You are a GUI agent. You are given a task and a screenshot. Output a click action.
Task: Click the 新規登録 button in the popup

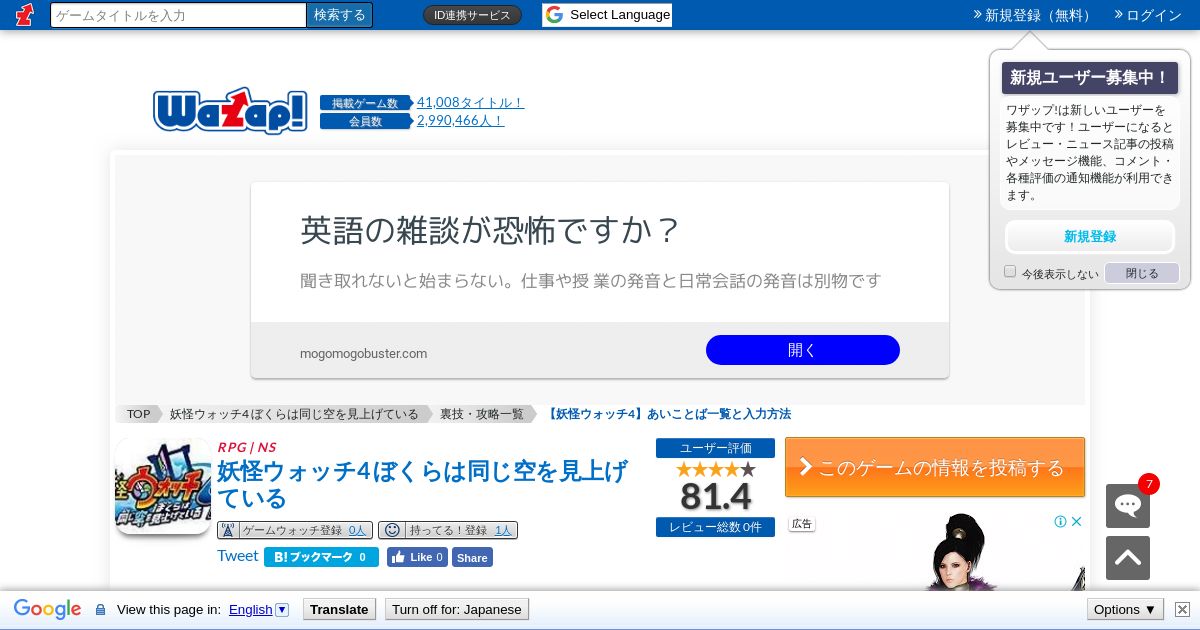(x=1090, y=237)
